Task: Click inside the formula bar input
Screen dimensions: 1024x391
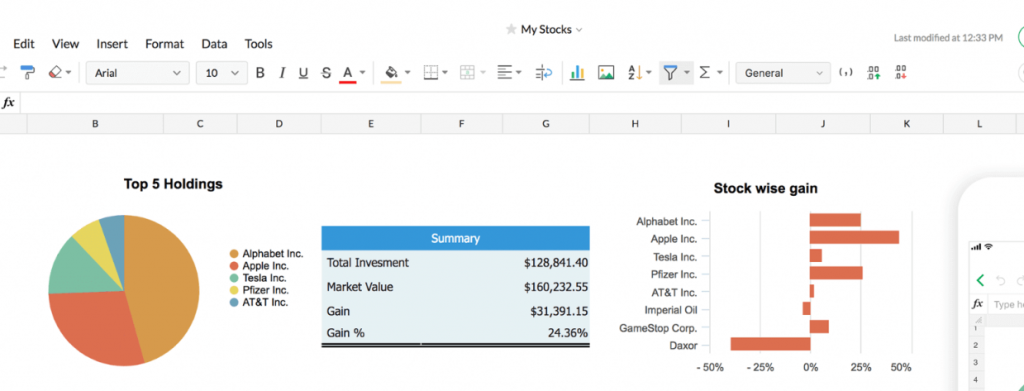Action: (516, 102)
